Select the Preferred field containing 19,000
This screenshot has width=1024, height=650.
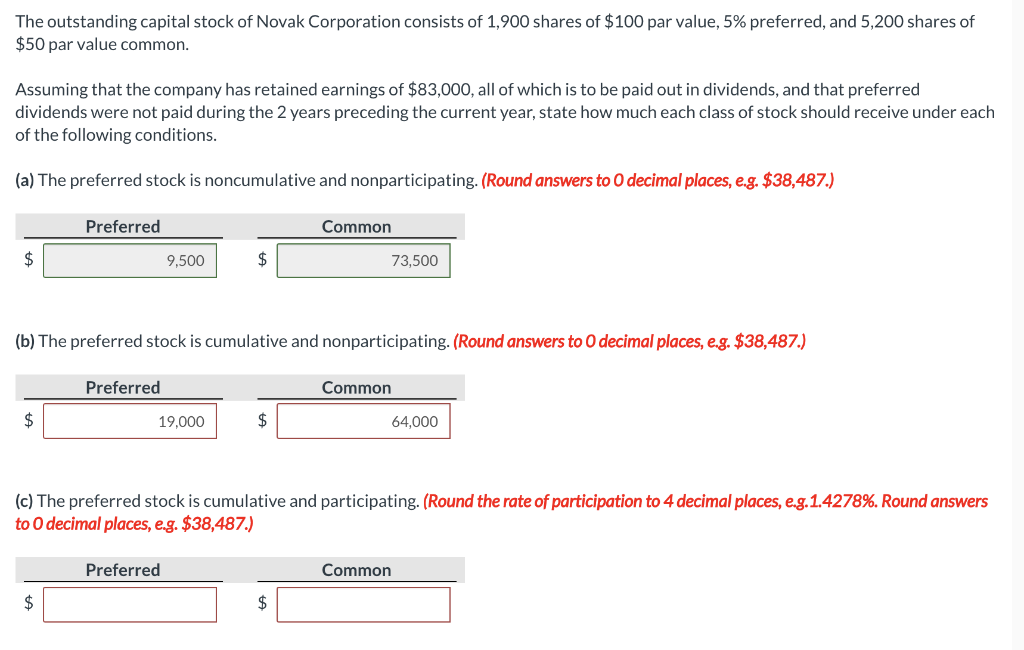130,421
